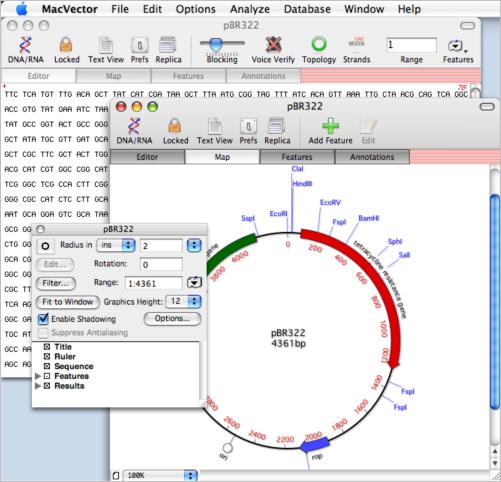Open Text View in back window toolbar
This screenshot has height=482, width=501.
[106, 45]
